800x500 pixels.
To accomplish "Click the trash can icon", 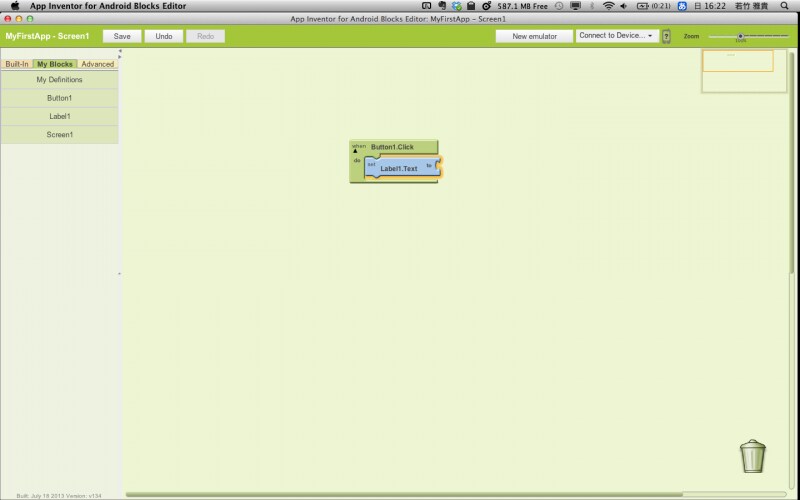I will pyautogui.click(x=753, y=456).
